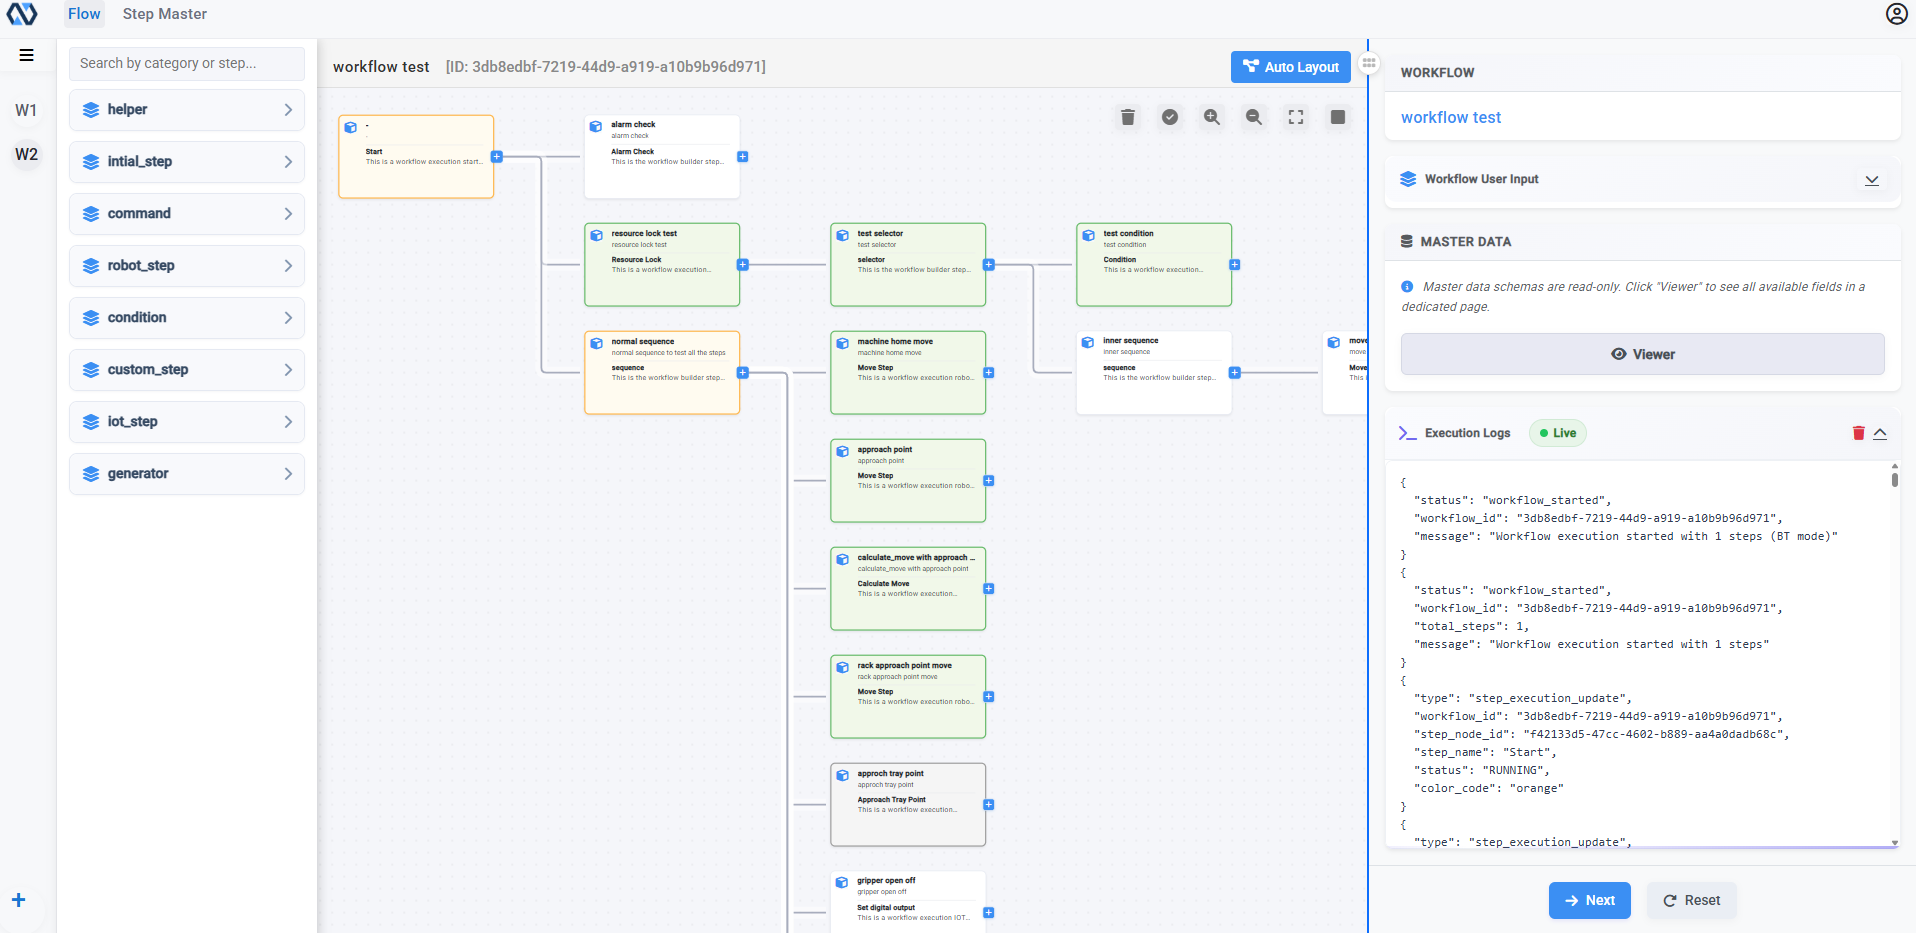Click plus connector on Start node
1916x933 pixels.
pos(497,157)
